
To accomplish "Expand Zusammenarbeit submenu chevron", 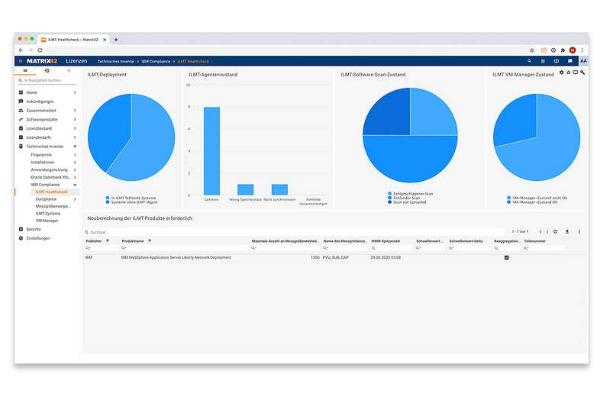I will pos(75,110).
